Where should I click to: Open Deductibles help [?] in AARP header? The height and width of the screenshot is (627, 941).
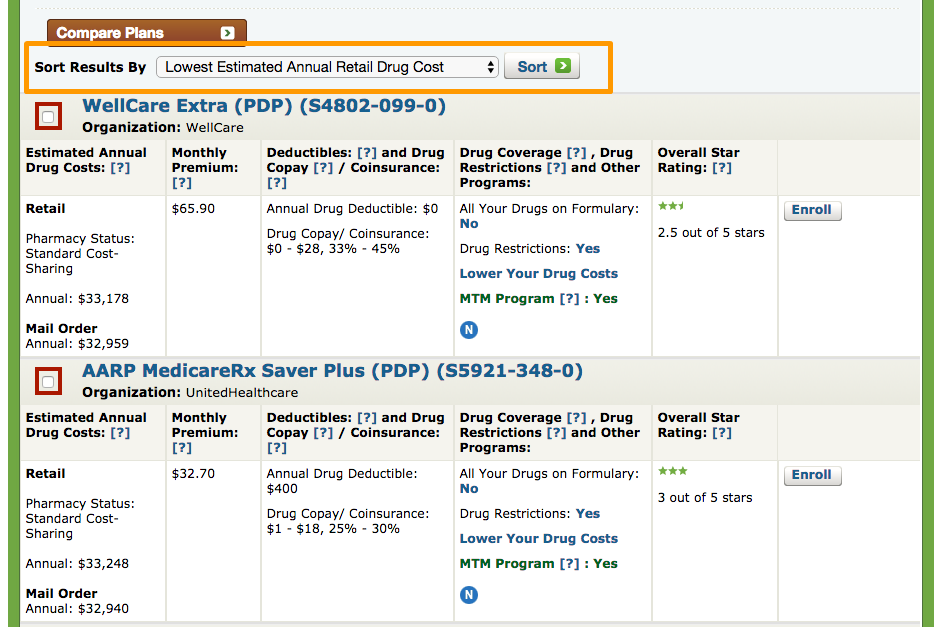tap(367, 418)
